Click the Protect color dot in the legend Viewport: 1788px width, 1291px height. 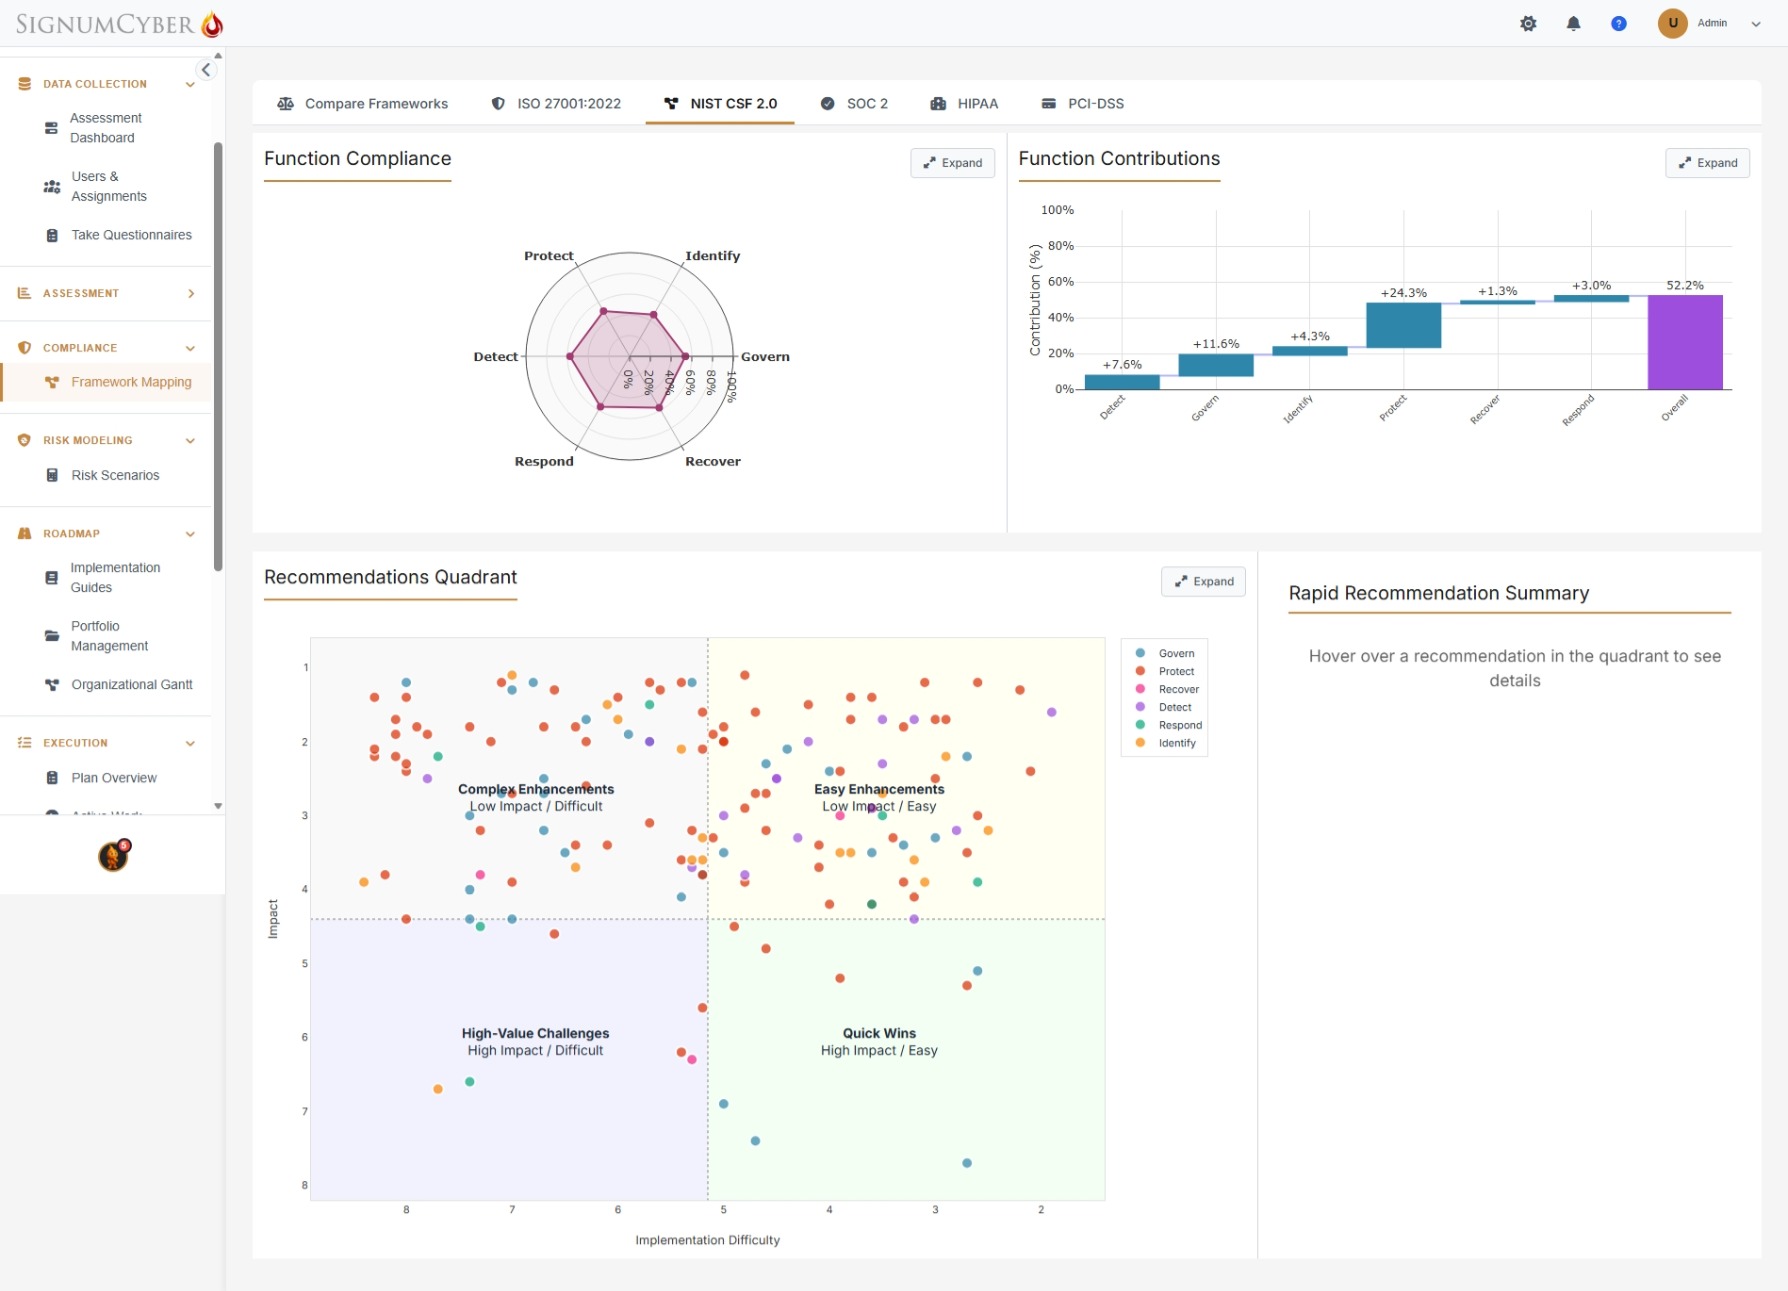click(1140, 671)
